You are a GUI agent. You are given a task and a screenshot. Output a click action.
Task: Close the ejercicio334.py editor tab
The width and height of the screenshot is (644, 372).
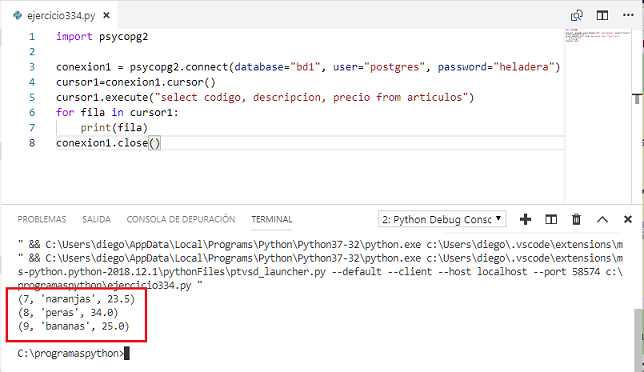click(106, 16)
